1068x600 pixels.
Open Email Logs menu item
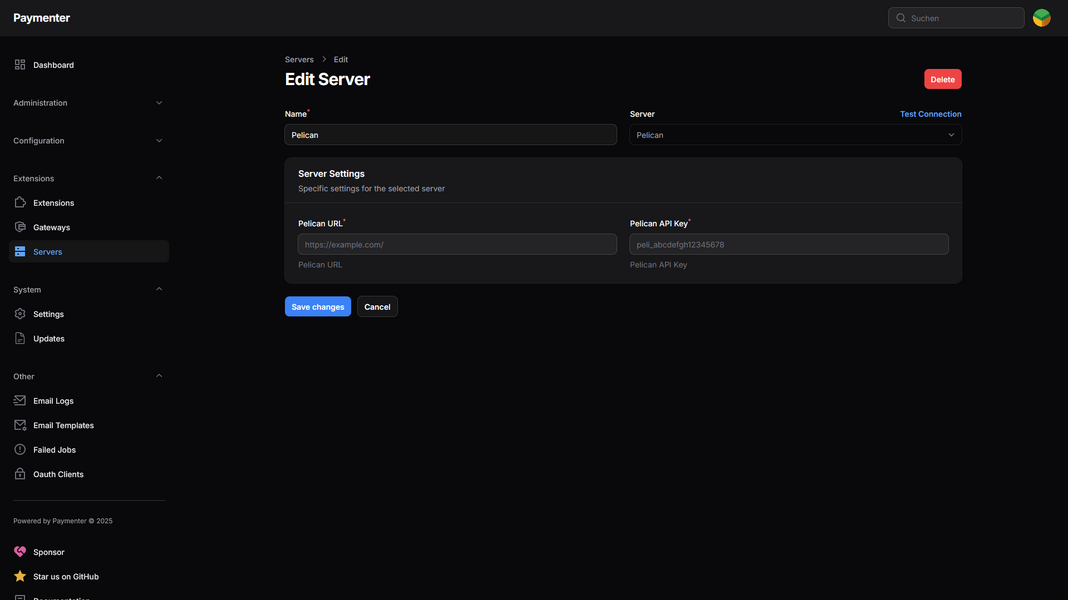click(89, 400)
